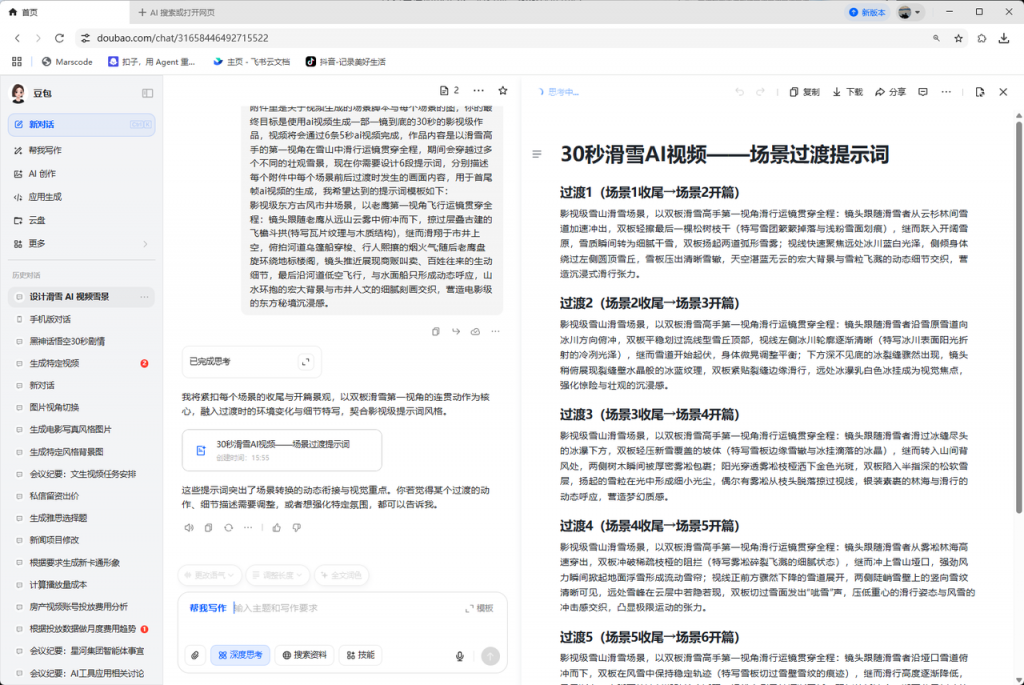Dislike the response with thumbs down
The image size is (1024, 685).
click(296, 527)
